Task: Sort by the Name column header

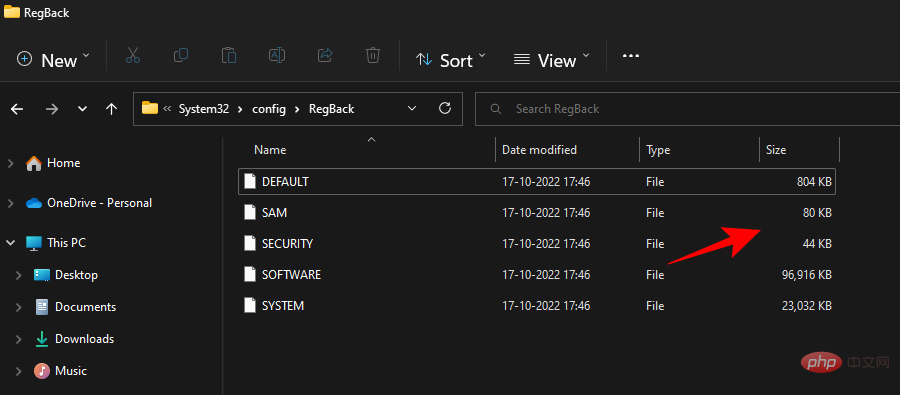Action: tap(270, 150)
